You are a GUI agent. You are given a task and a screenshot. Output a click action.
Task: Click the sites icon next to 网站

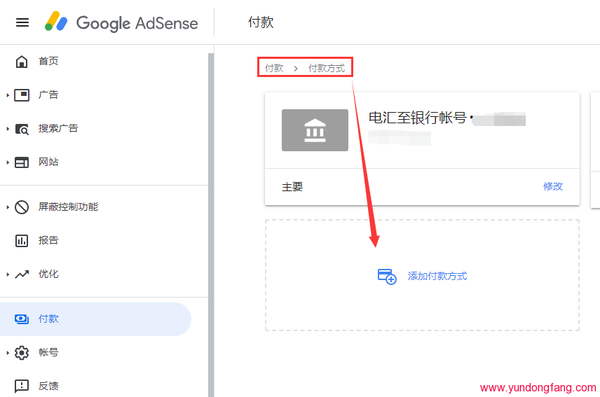21,162
